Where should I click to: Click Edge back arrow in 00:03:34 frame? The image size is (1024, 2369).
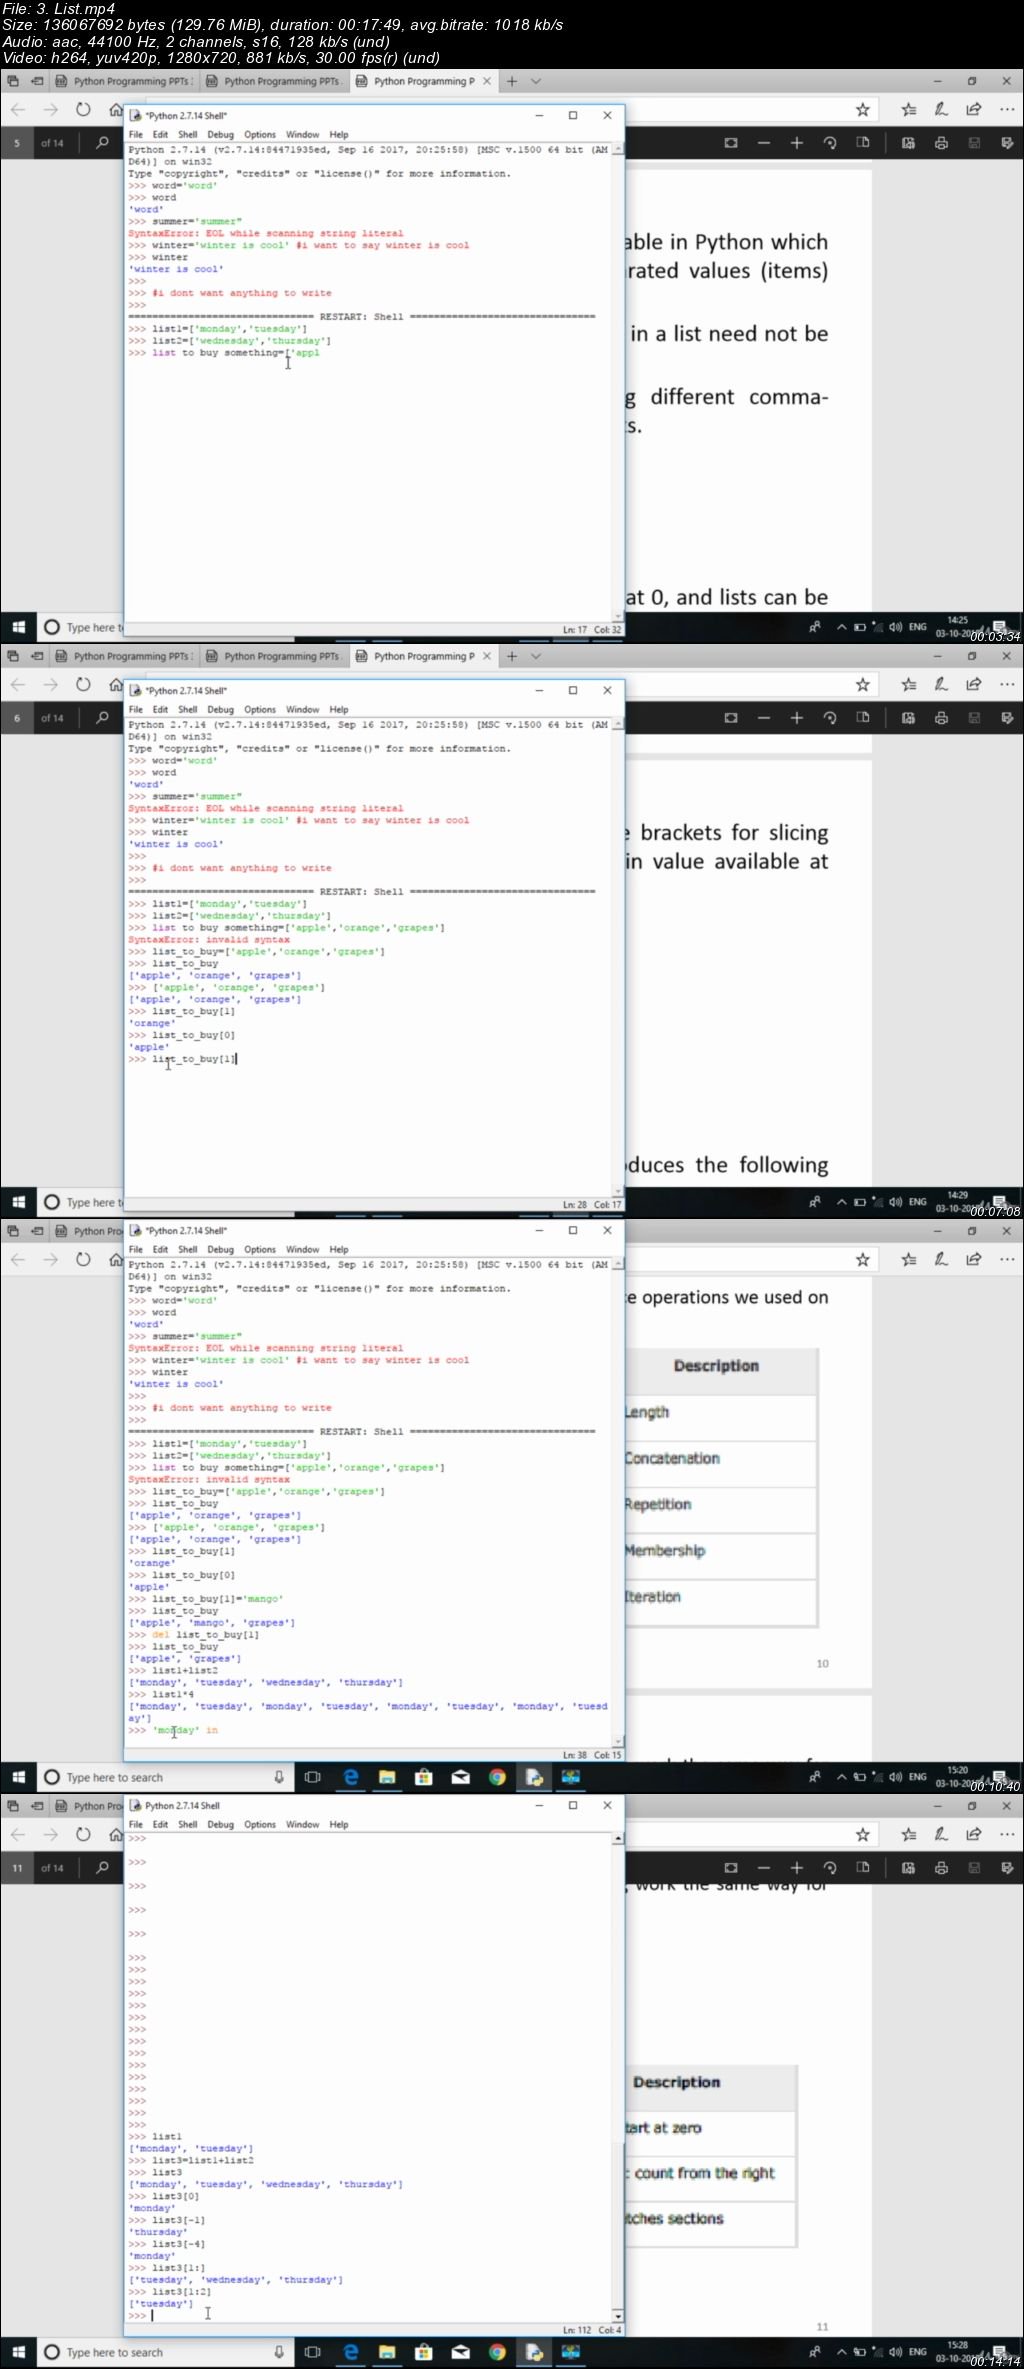[x=18, y=110]
